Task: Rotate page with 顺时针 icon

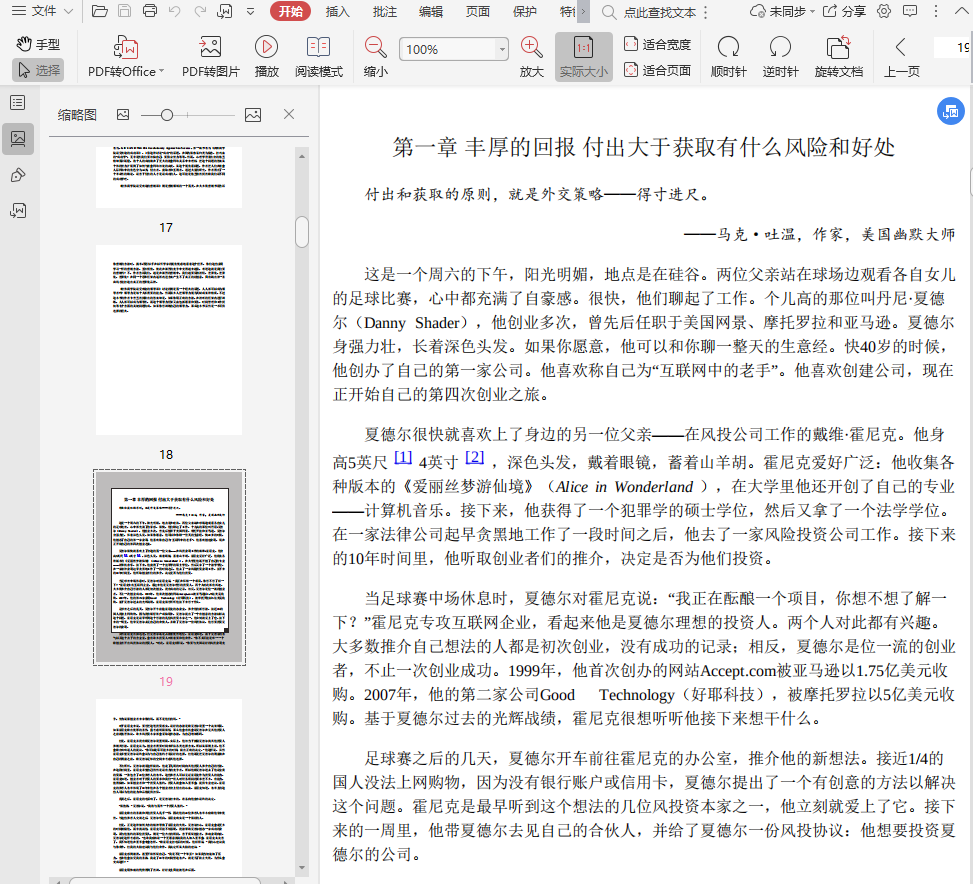Action: tap(728, 47)
